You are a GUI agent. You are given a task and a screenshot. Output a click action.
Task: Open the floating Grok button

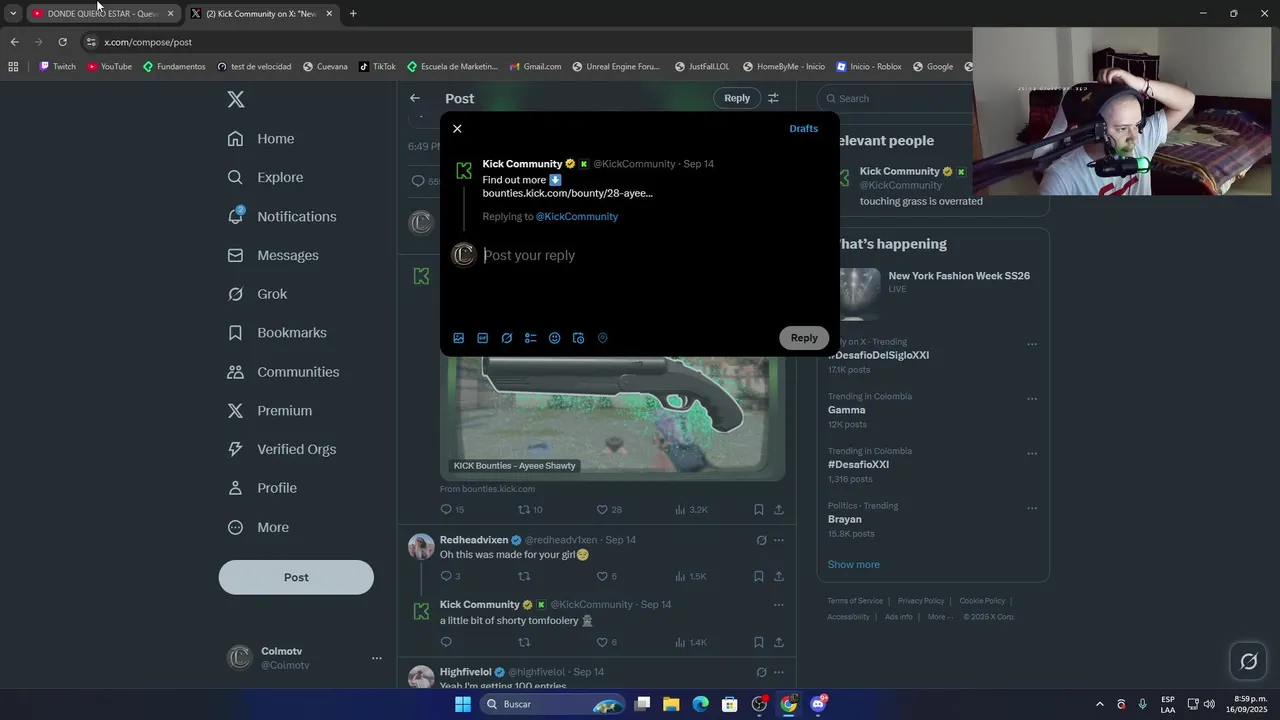[1249, 661]
